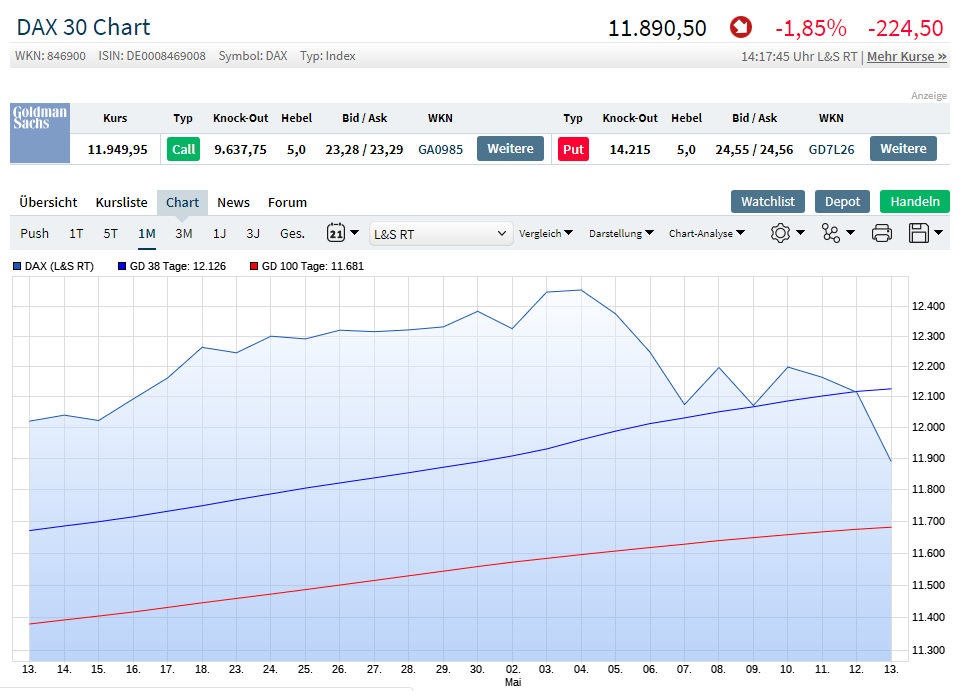
Task: Open the calendar date range icon
Action: pos(336,233)
